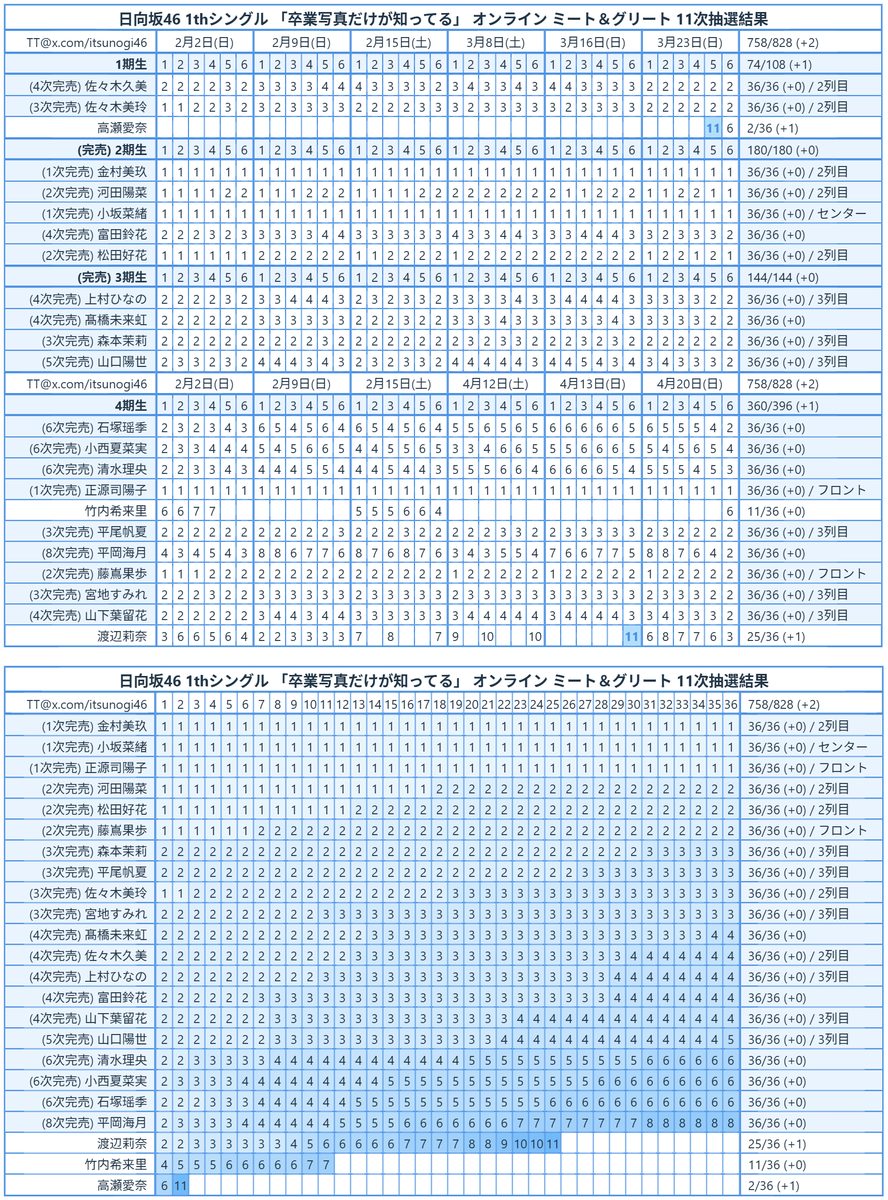Click the '4月20日(日)' date header
Viewport: 888px width, 1200px height.
pos(690,383)
